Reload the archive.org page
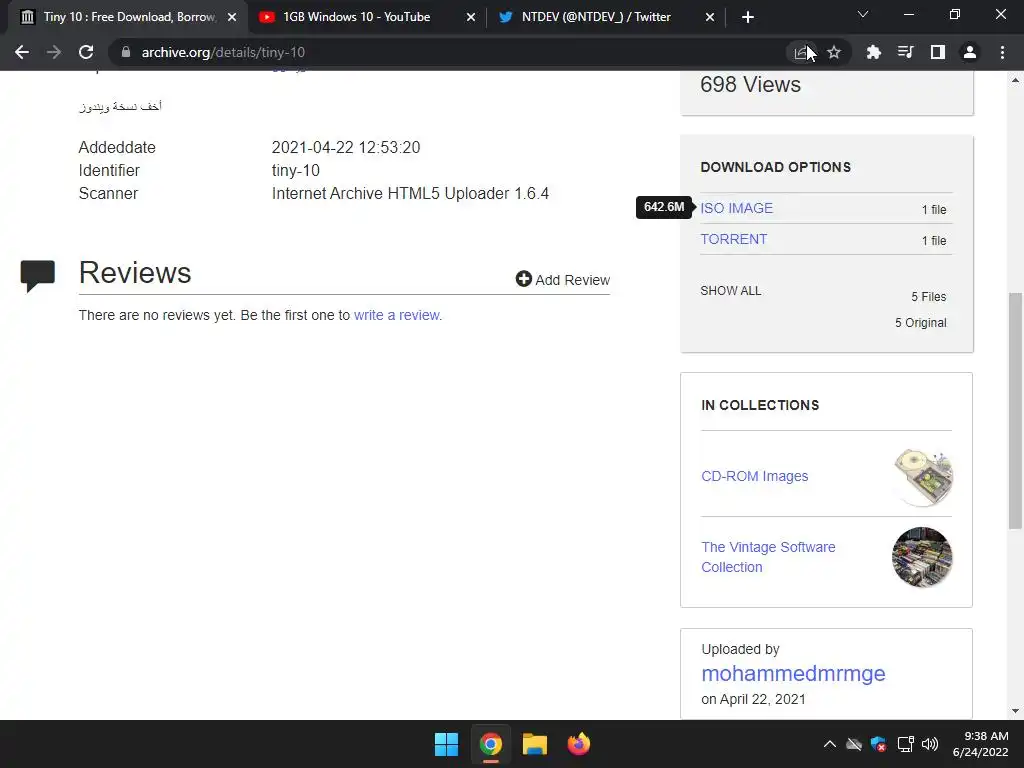 coord(86,52)
